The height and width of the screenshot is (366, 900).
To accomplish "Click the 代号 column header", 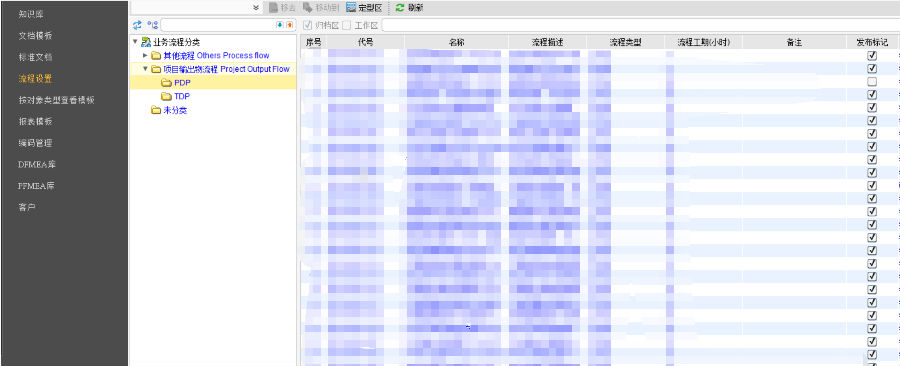I will click(366, 42).
